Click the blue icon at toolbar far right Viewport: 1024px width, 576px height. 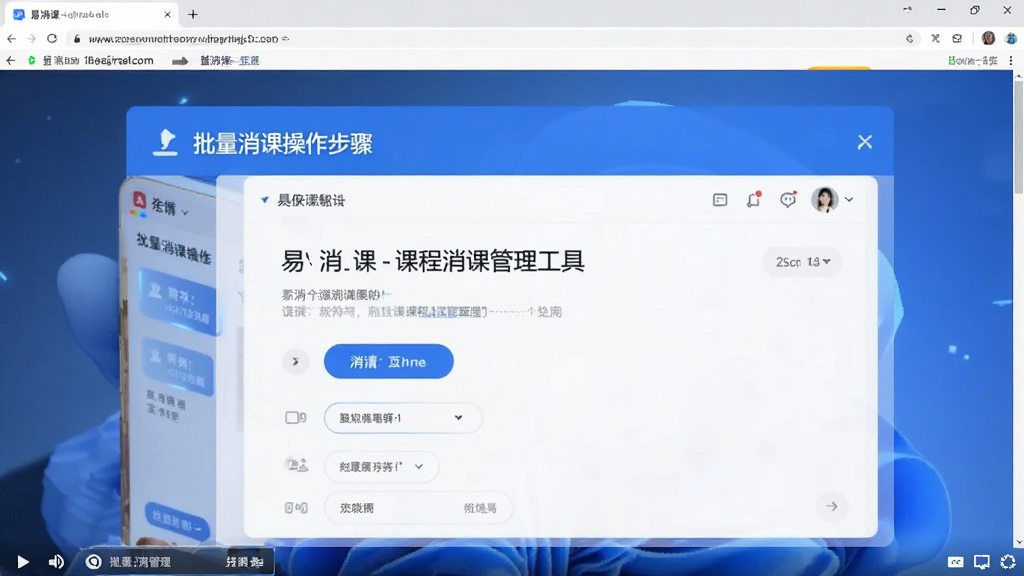tap(1011, 39)
